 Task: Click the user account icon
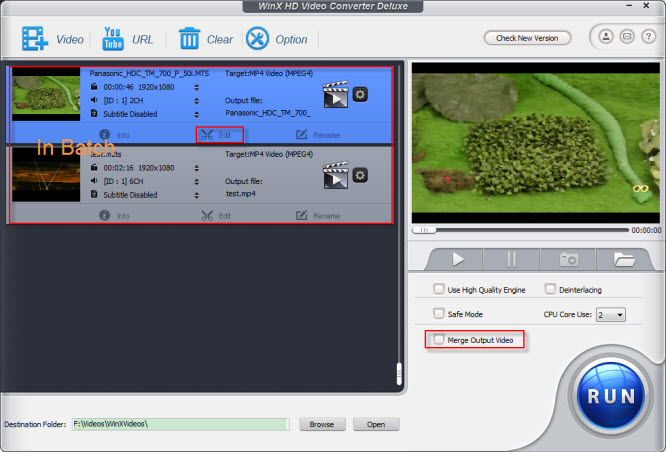(606, 37)
